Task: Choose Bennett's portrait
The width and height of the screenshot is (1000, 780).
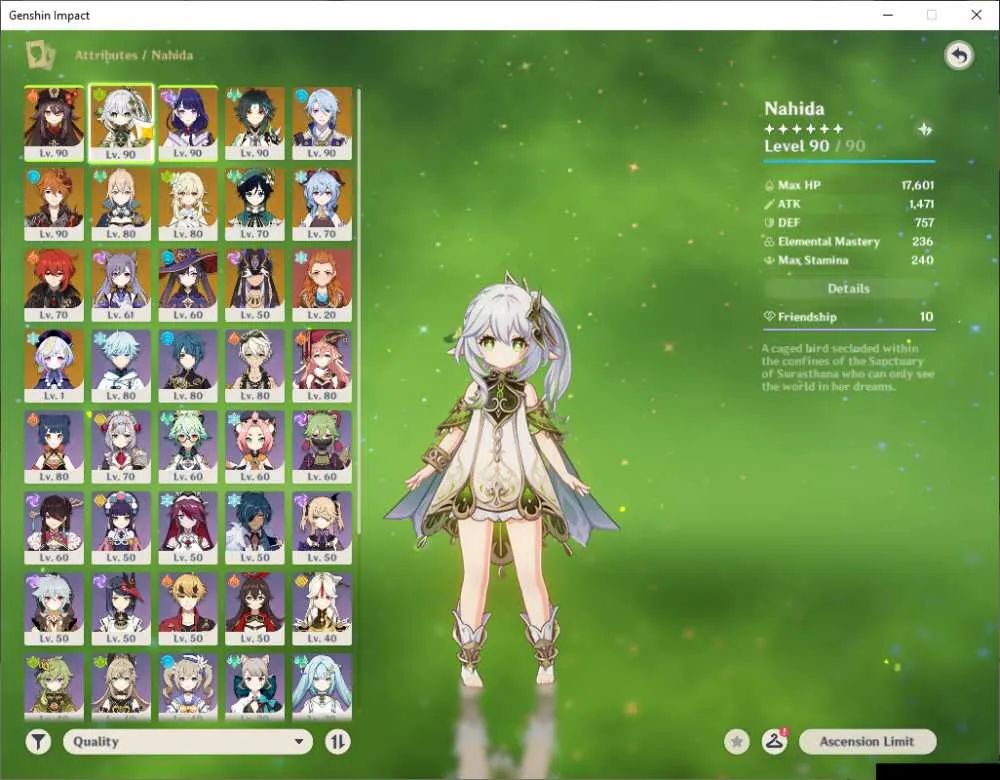Action: pyautogui.click(x=255, y=366)
